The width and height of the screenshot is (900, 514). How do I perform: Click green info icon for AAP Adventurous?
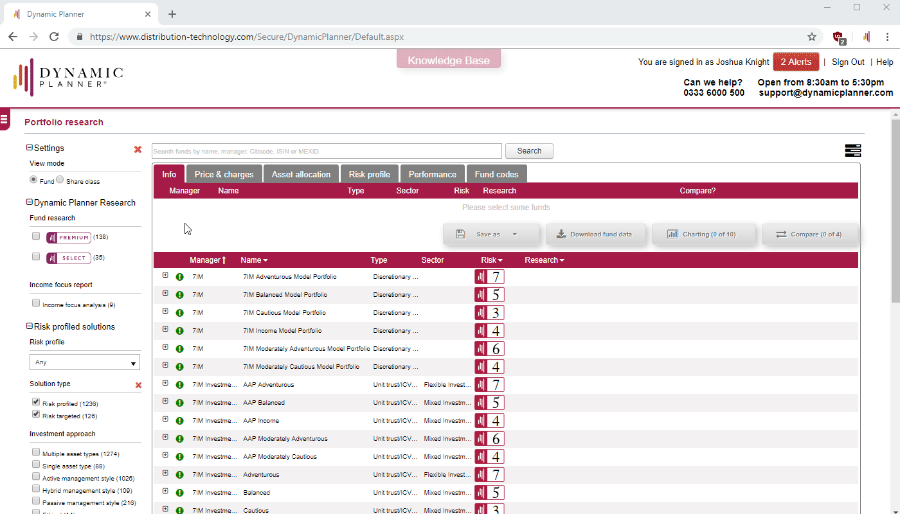180,385
